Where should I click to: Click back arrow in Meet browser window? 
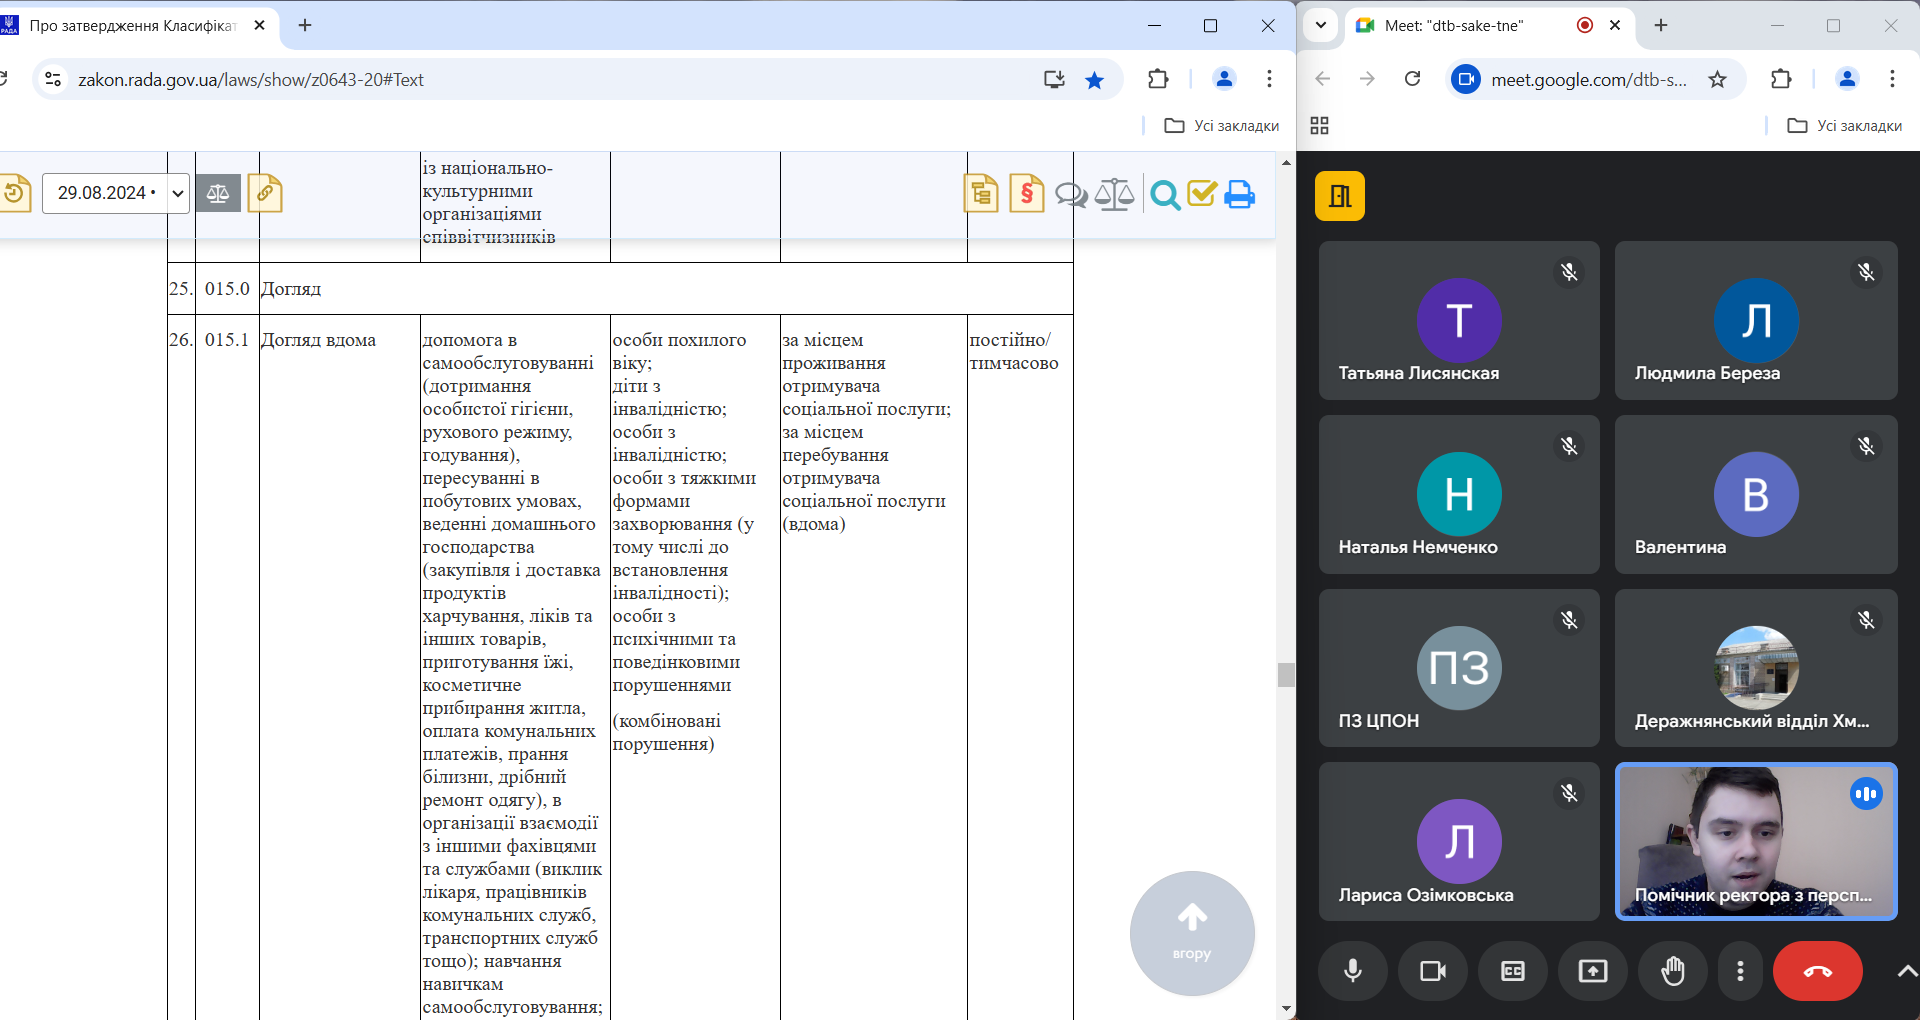pos(1322,79)
